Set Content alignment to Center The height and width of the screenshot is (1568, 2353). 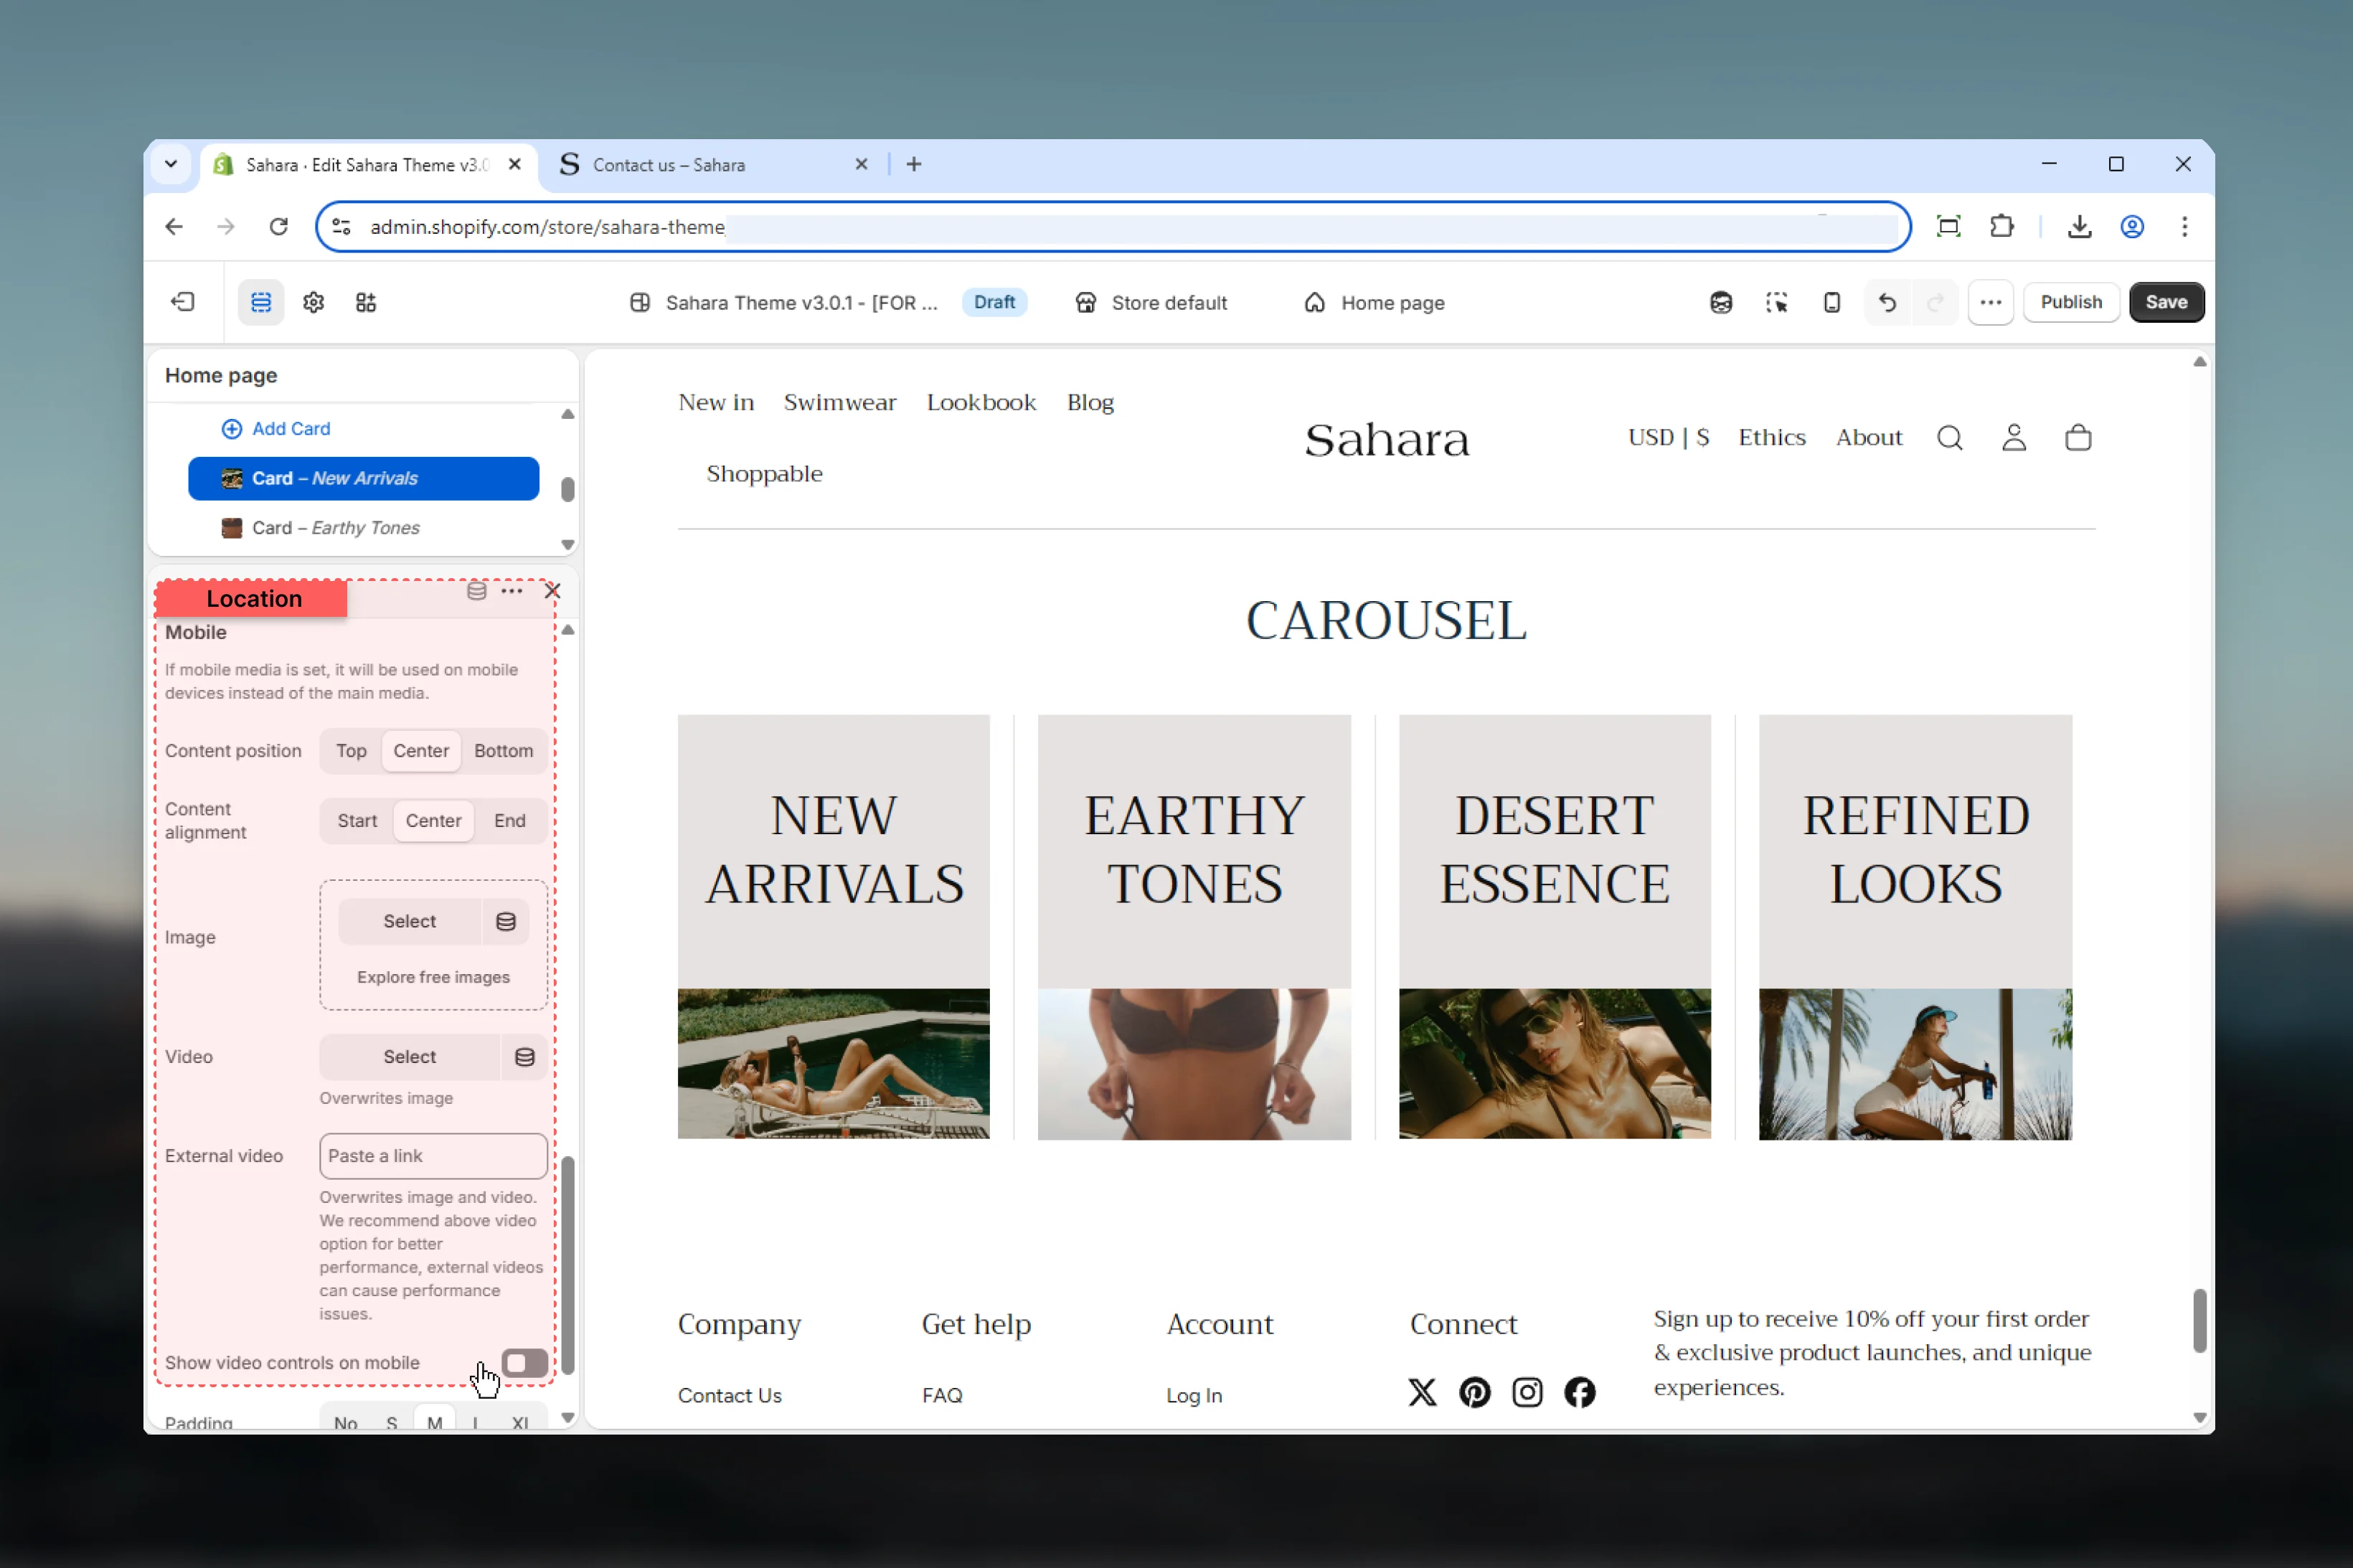tap(433, 821)
